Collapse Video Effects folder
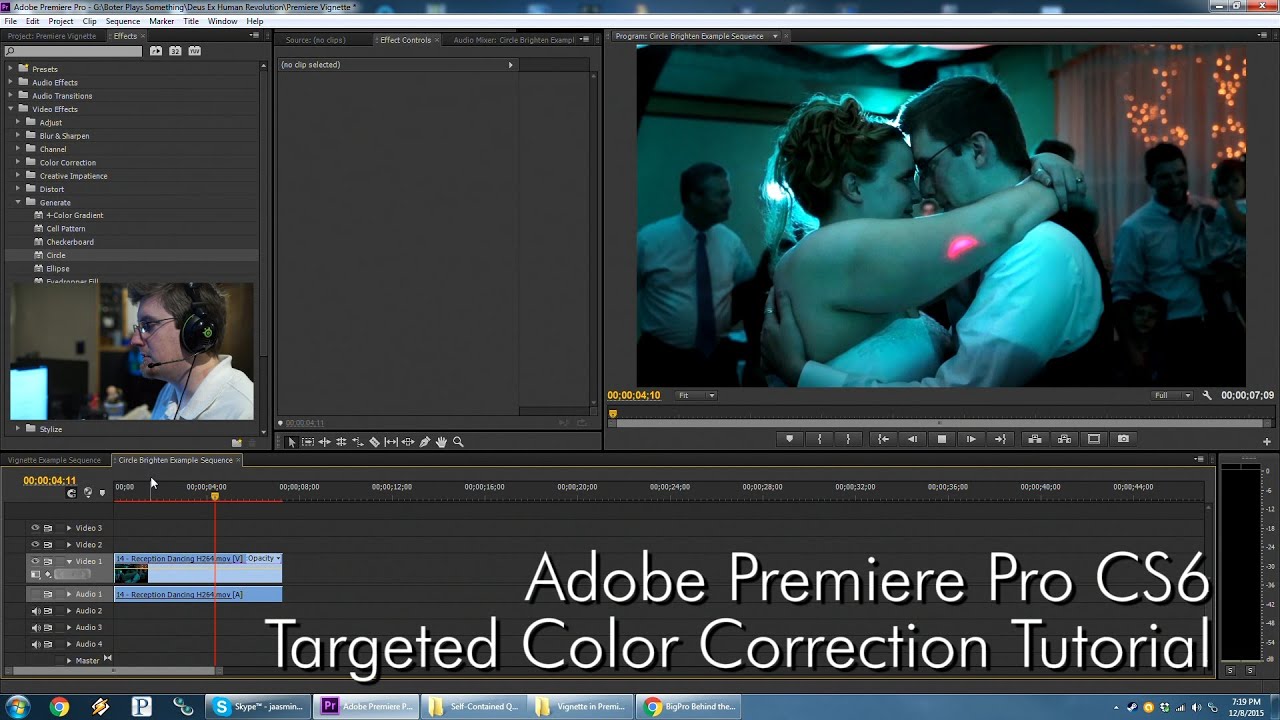1280x720 pixels. pos(11,109)
